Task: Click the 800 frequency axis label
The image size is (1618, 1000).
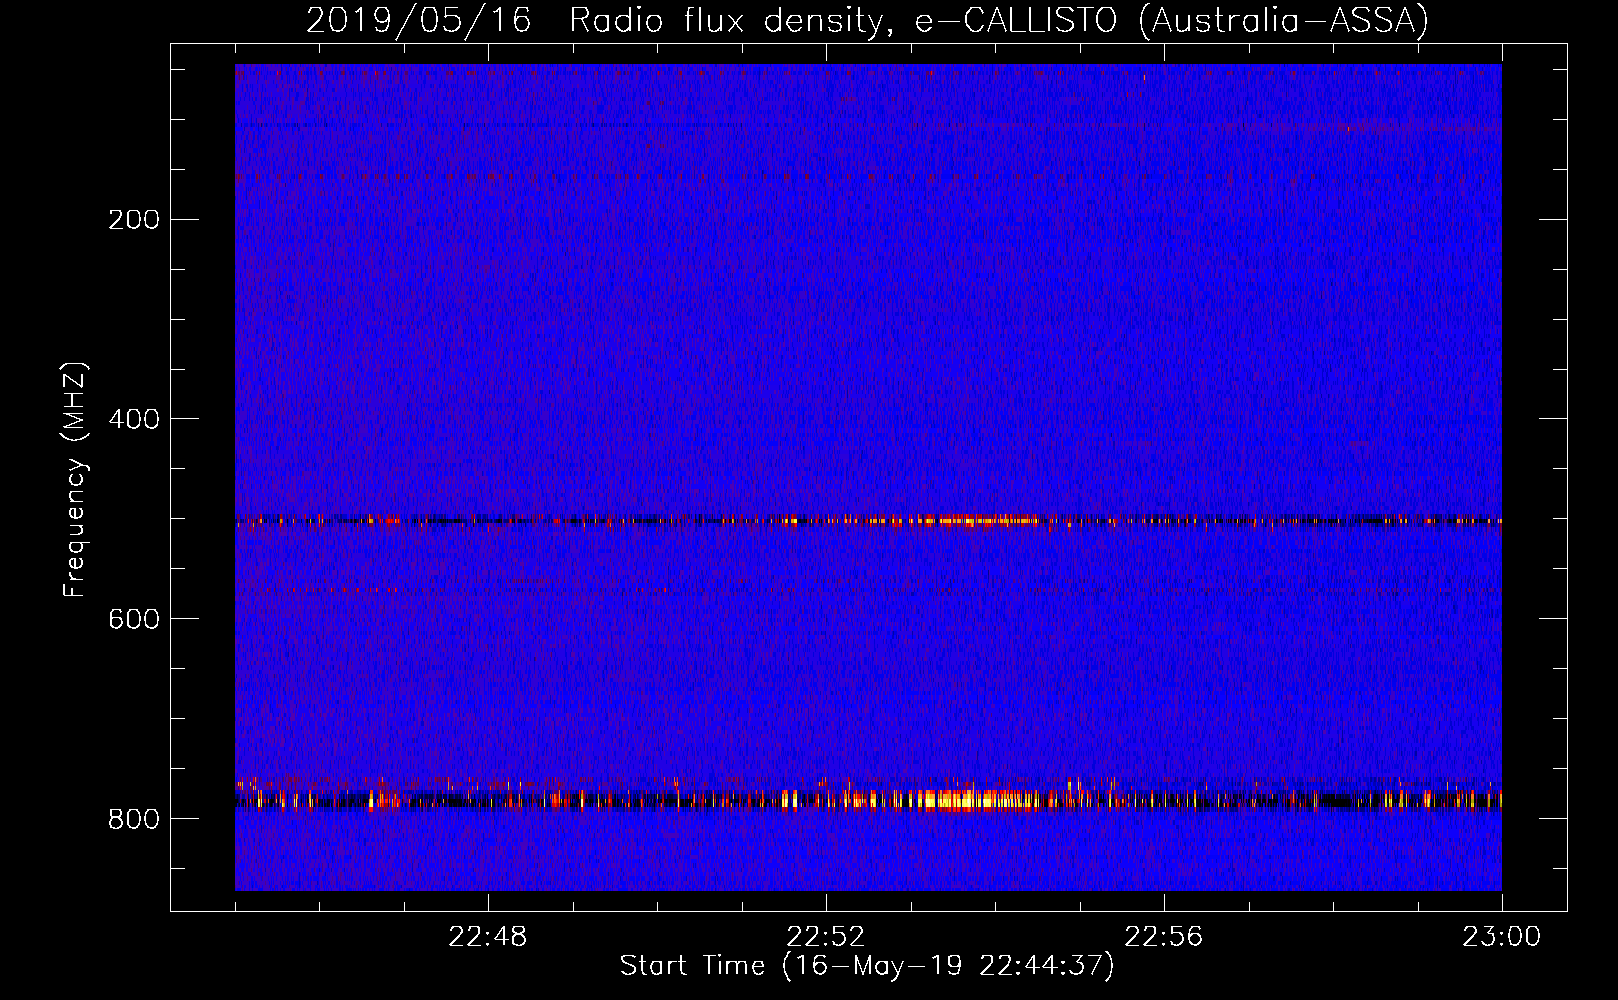Action: point(134,820)
